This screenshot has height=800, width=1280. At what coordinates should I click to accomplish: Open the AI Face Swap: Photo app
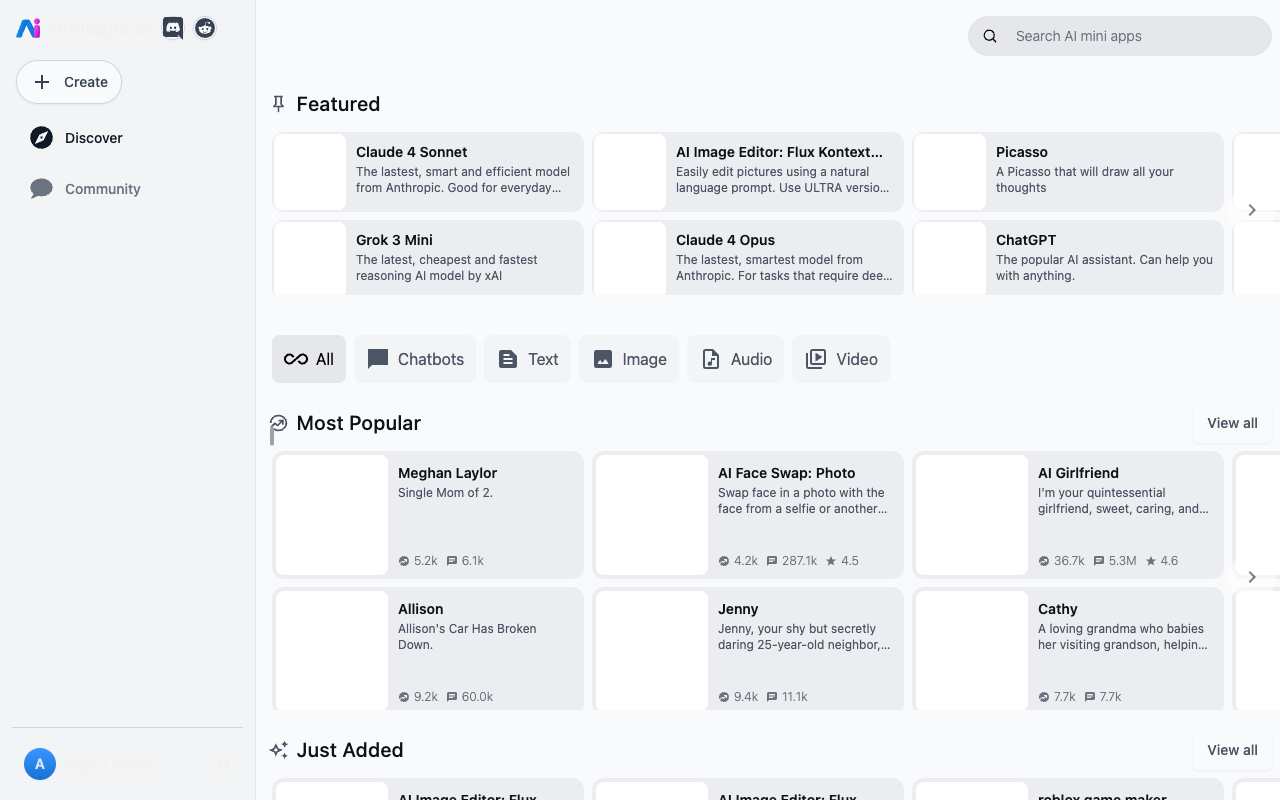[x=748, y=515]
